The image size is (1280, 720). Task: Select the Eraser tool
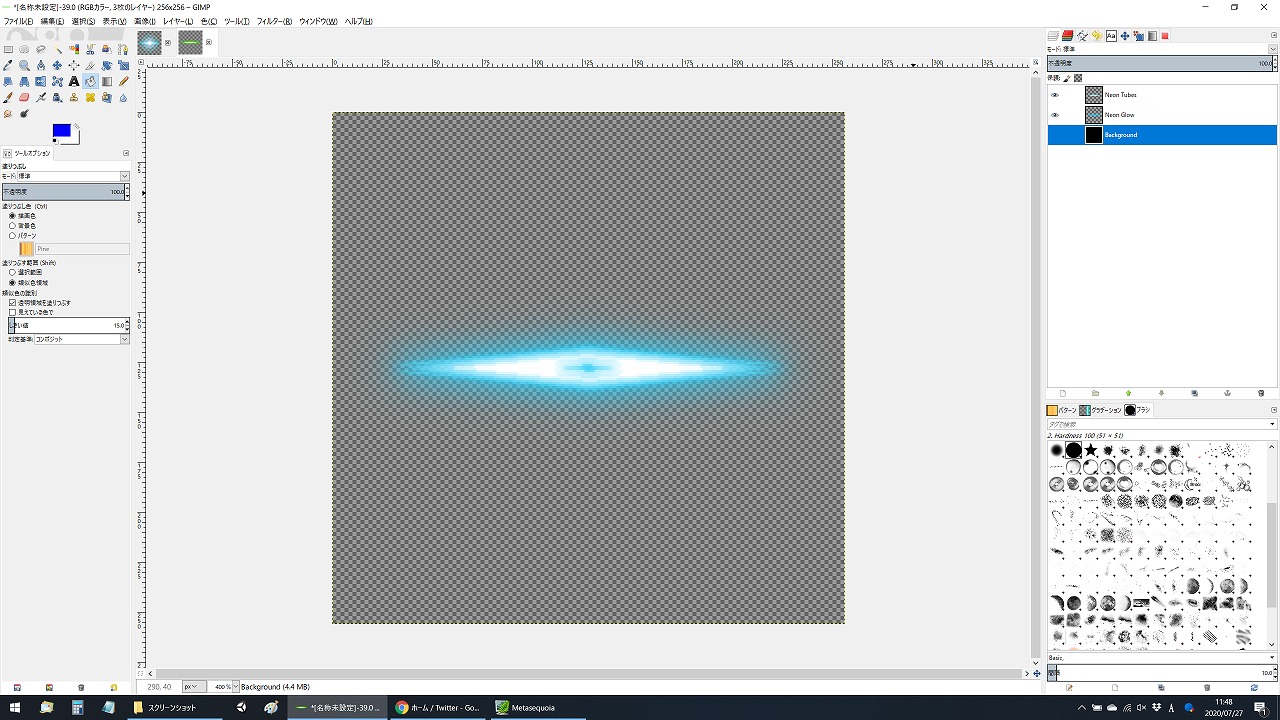[24, 97]
